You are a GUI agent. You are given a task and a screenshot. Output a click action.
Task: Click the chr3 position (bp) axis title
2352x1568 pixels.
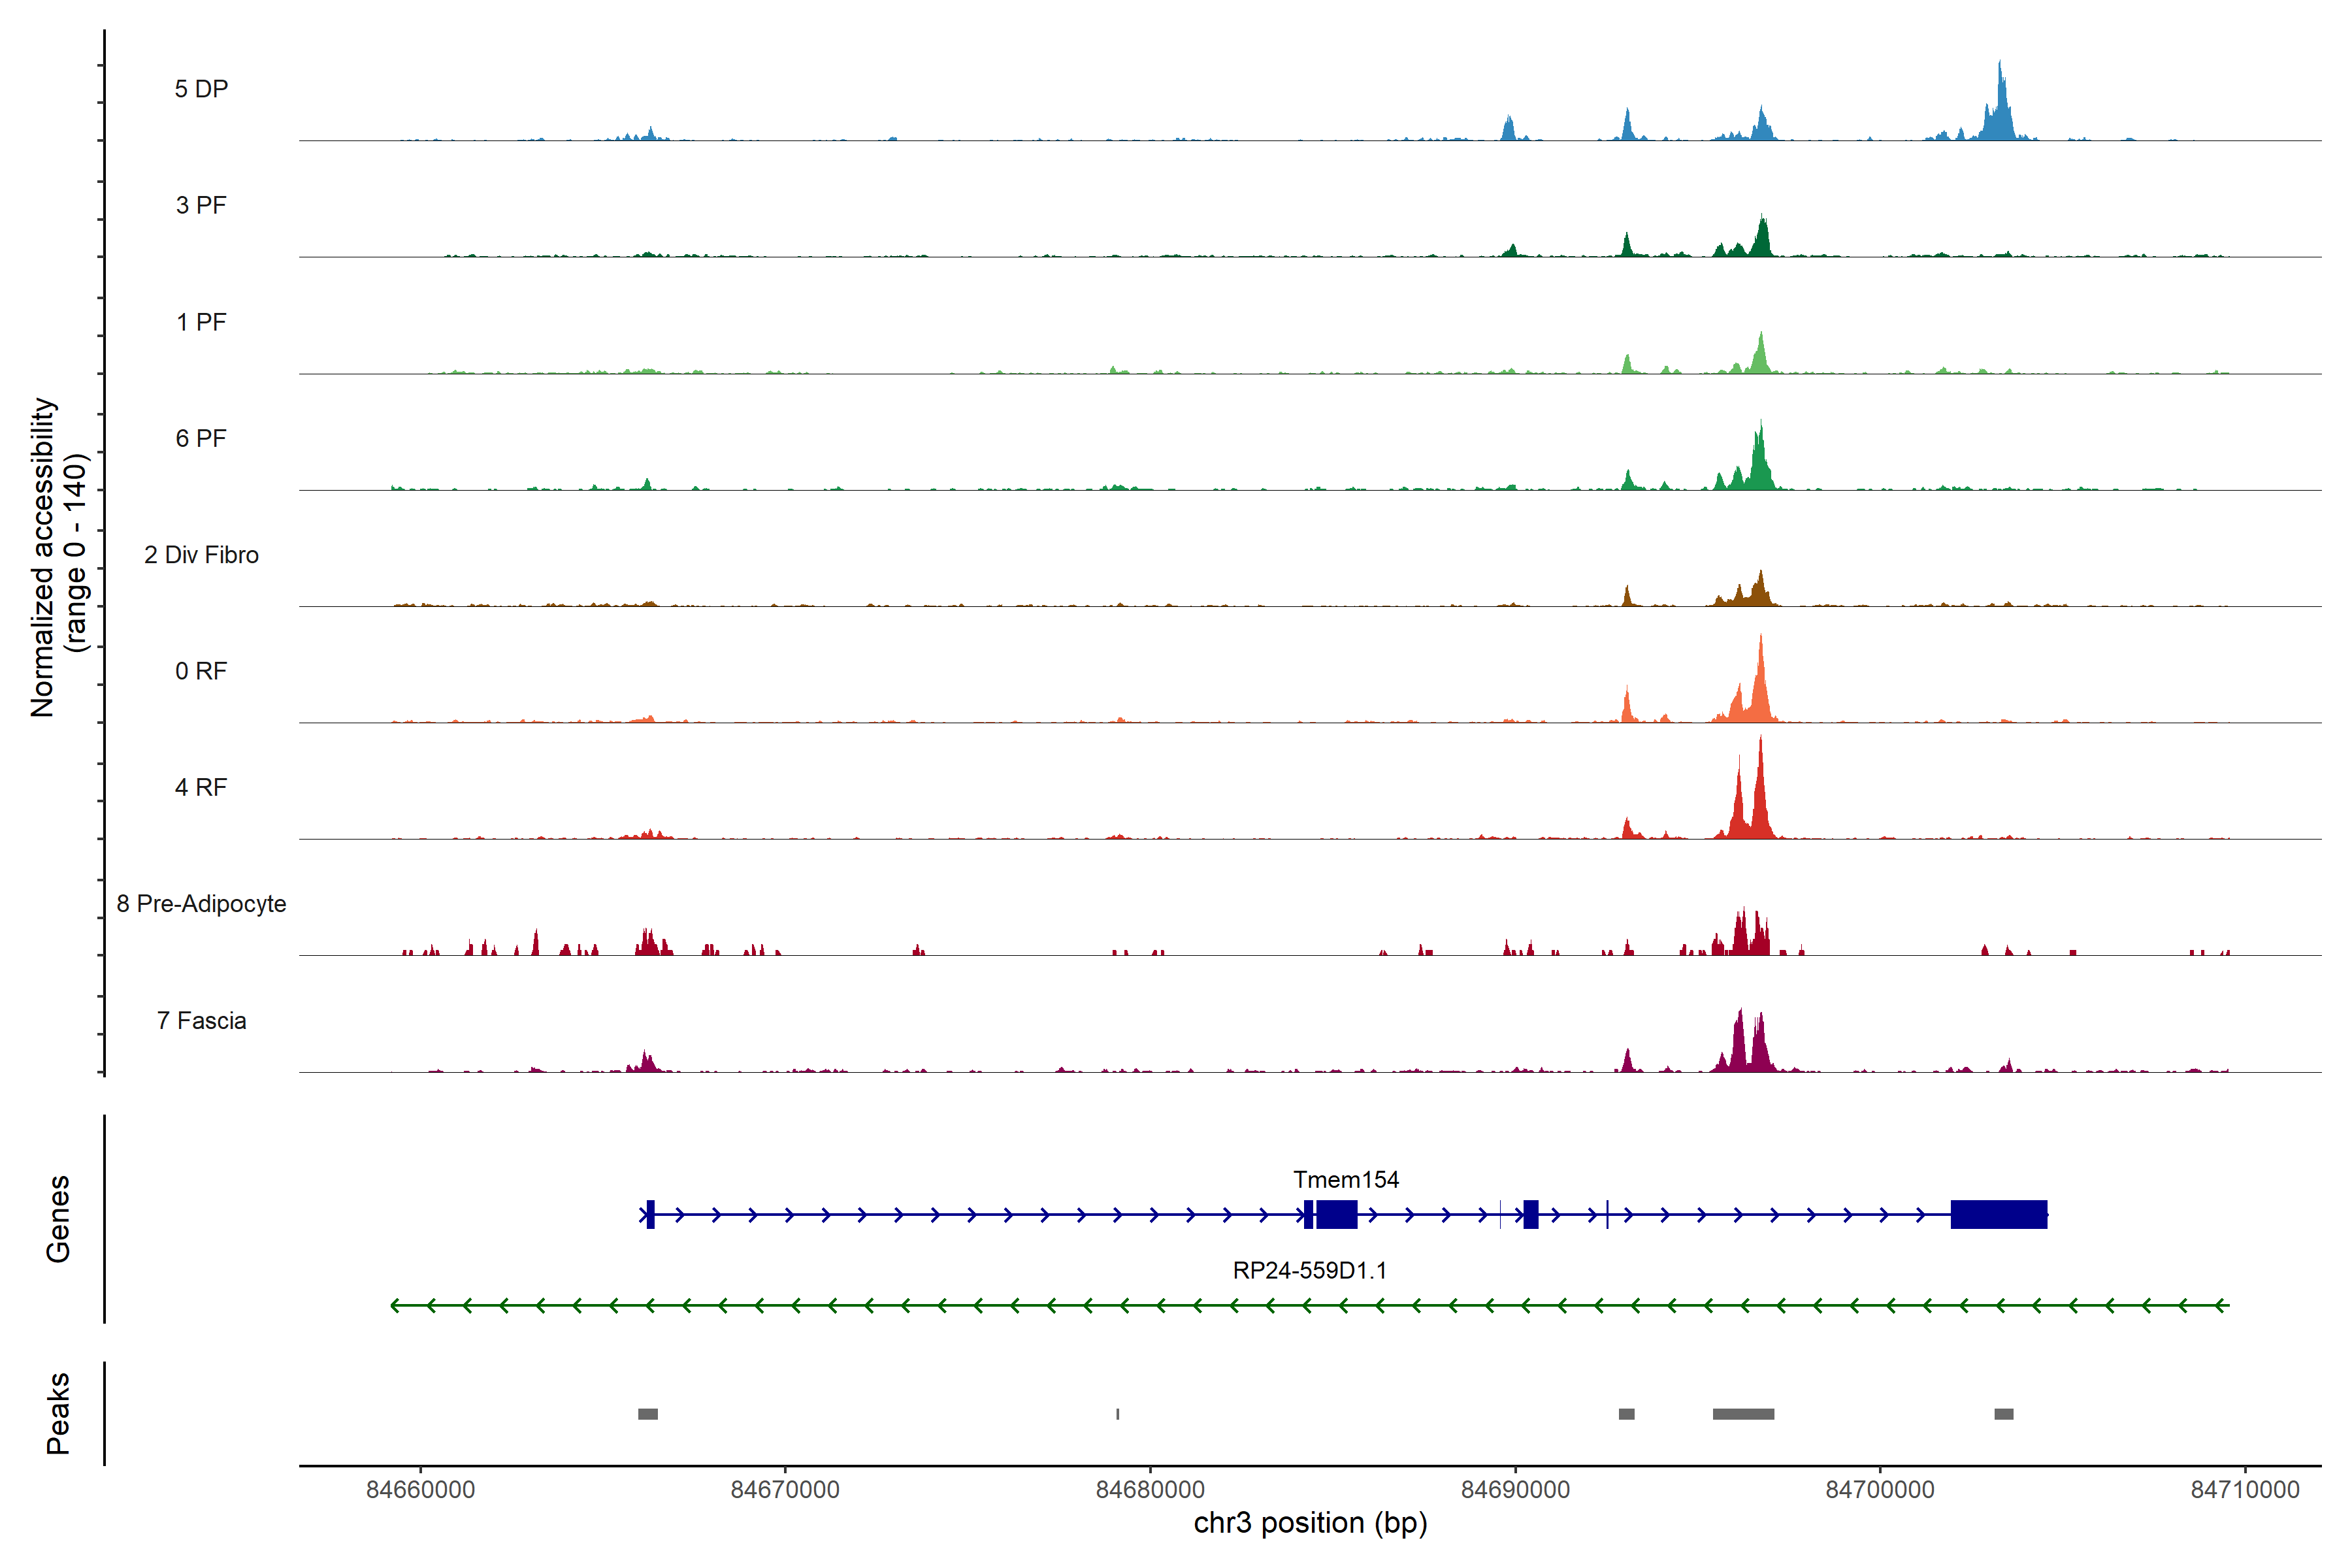[1310, 1523]
